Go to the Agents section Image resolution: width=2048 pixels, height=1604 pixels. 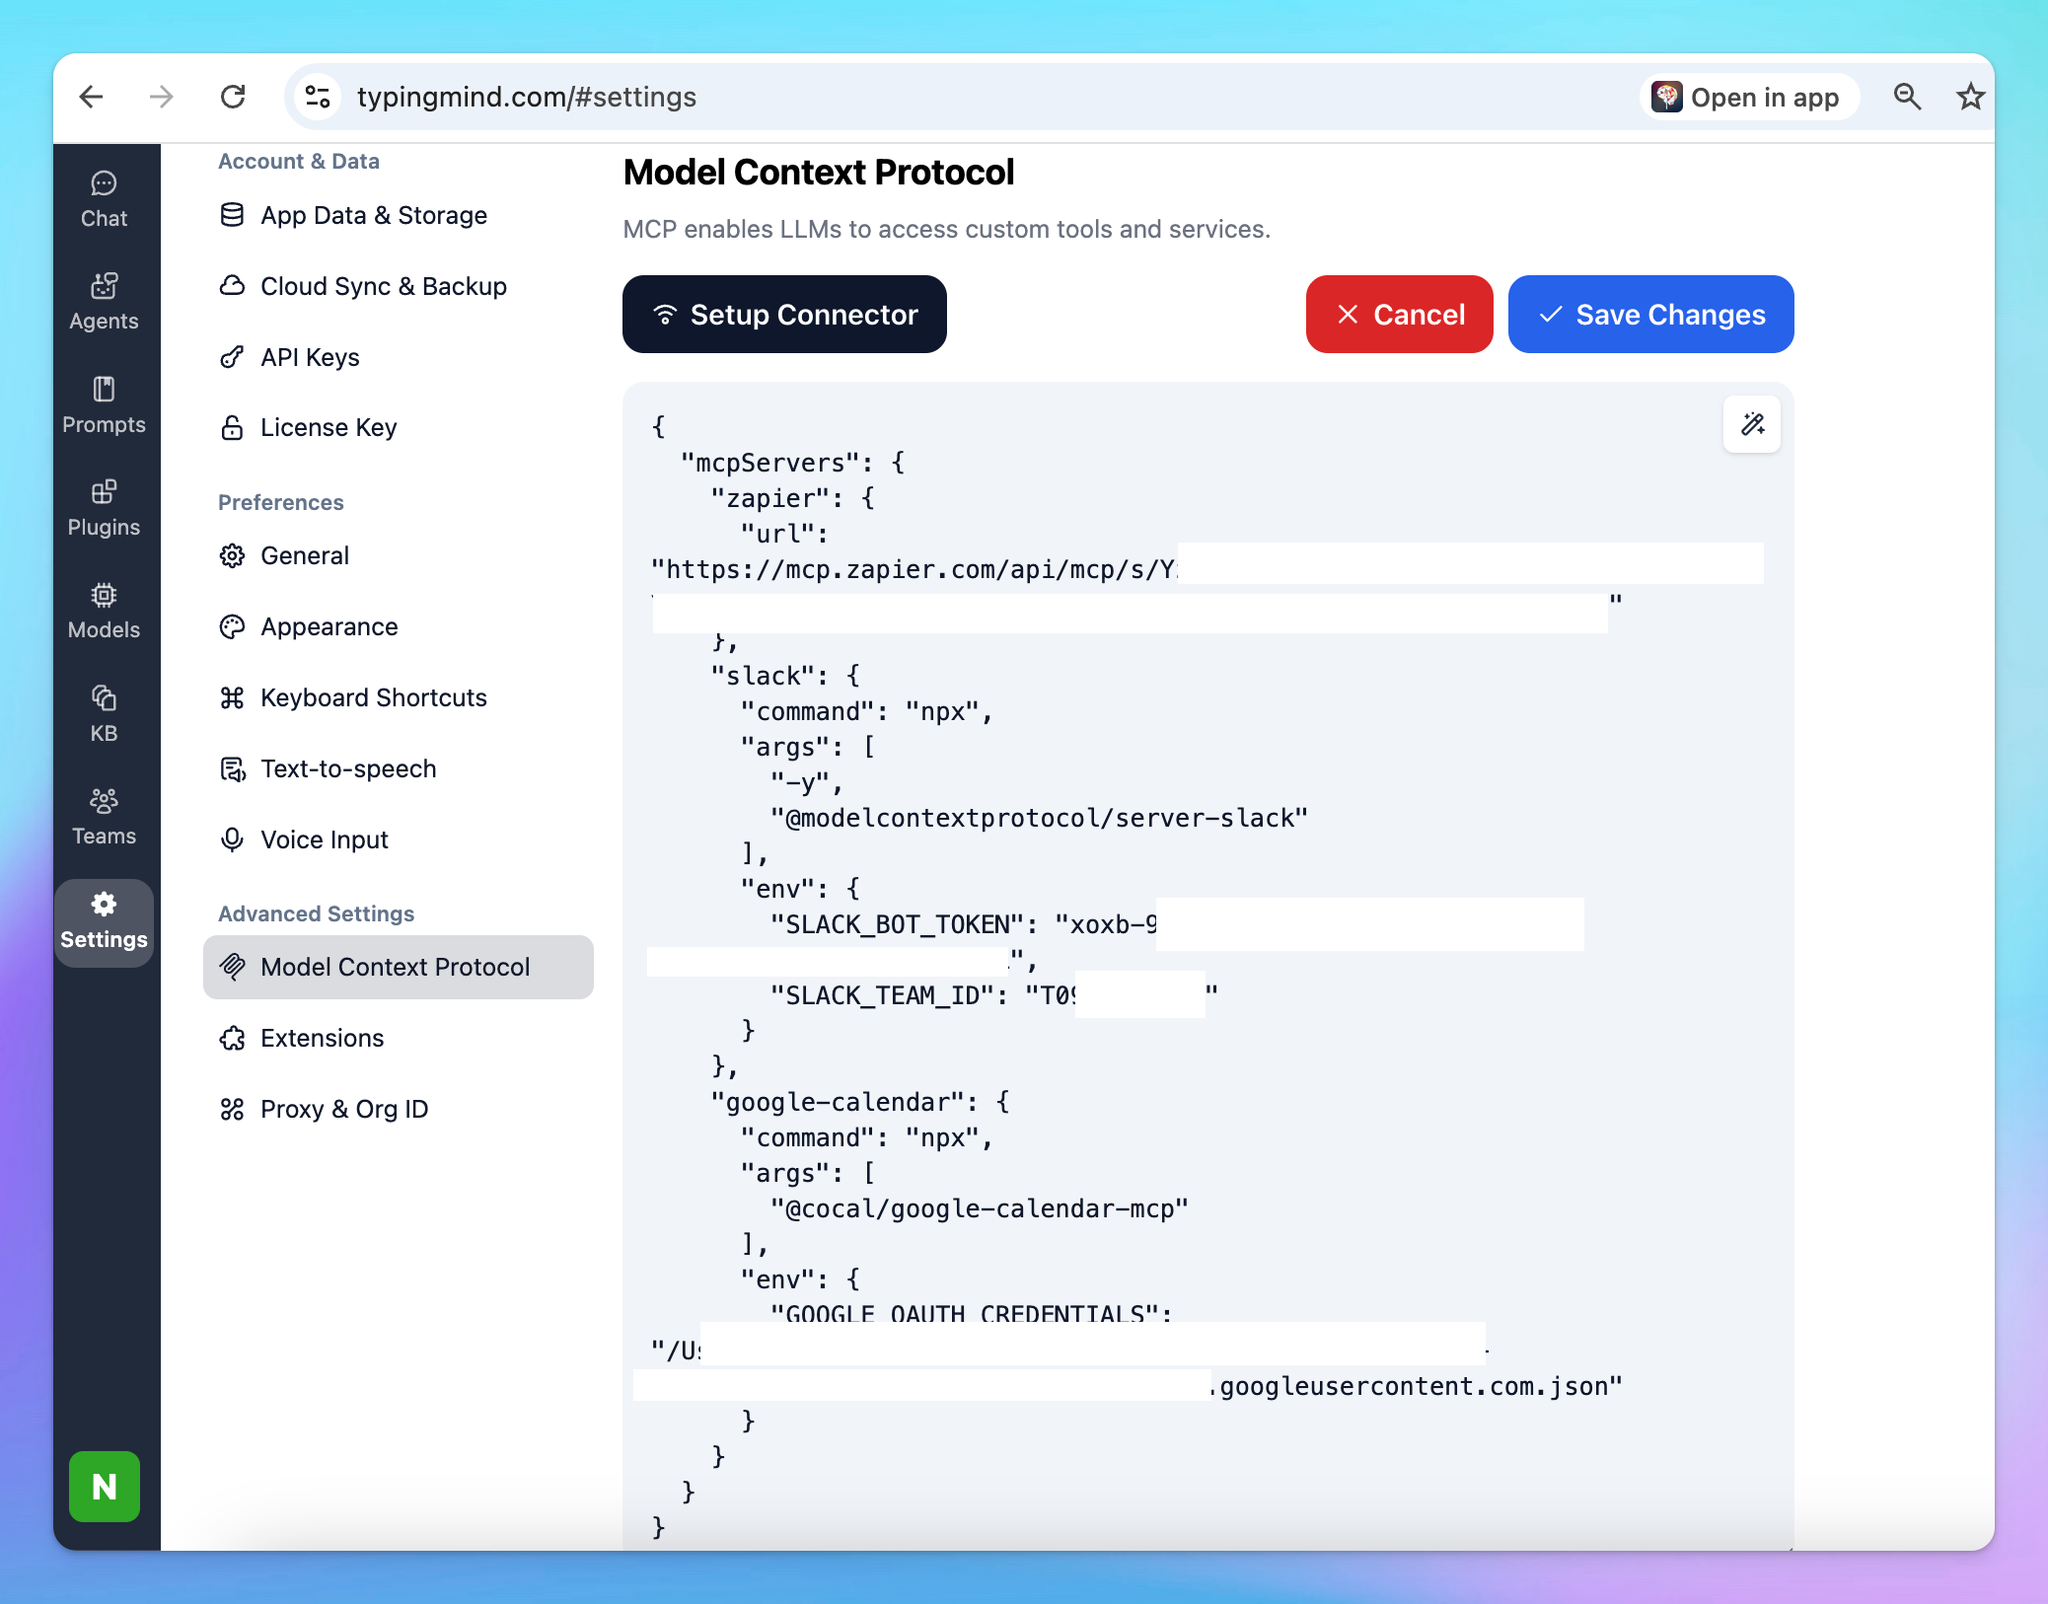[104, 301]
